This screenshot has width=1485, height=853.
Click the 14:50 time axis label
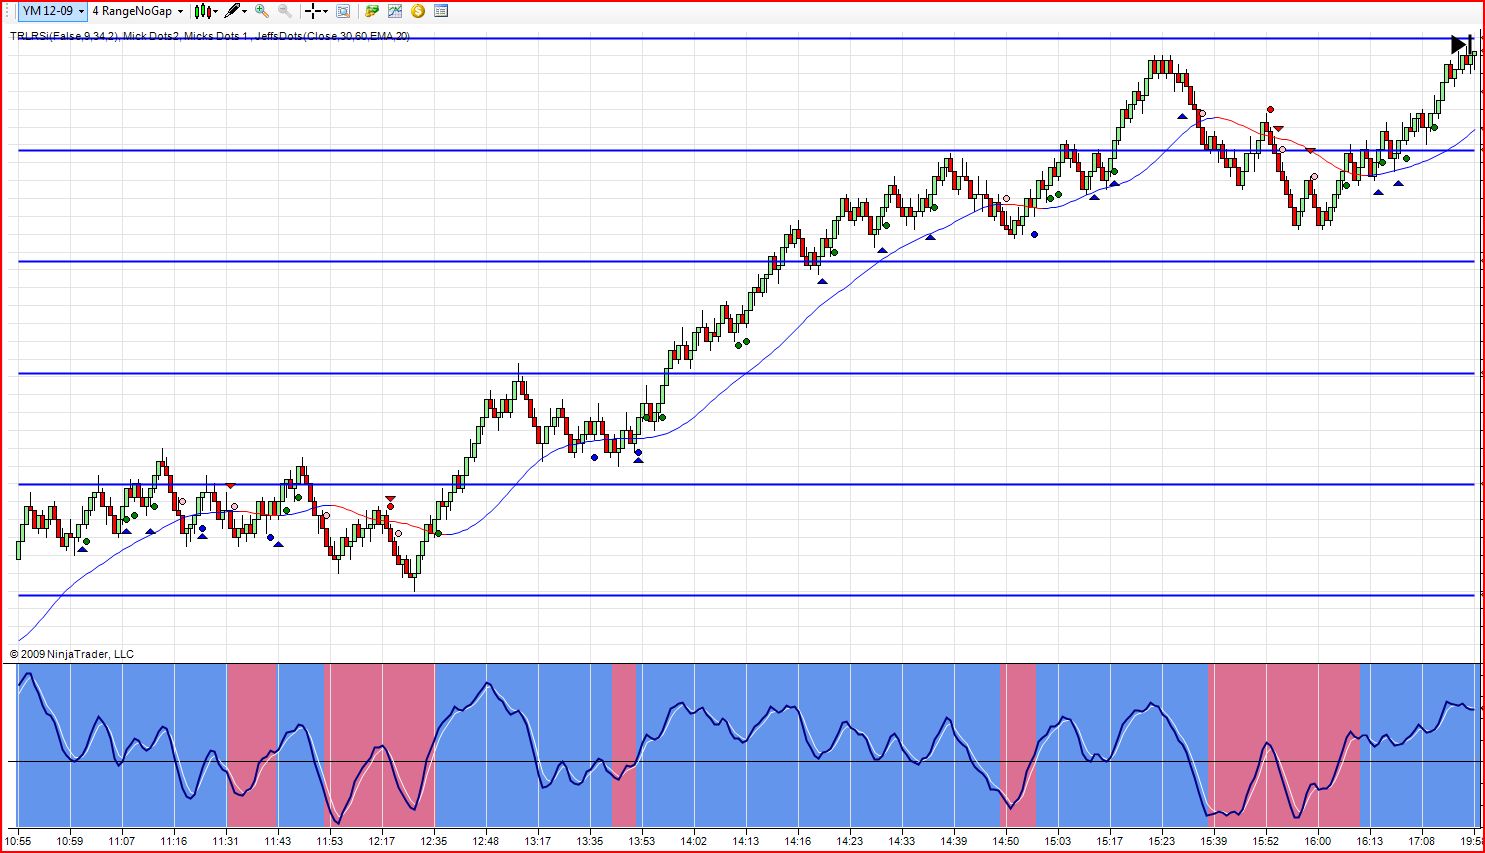(1006, 841)
